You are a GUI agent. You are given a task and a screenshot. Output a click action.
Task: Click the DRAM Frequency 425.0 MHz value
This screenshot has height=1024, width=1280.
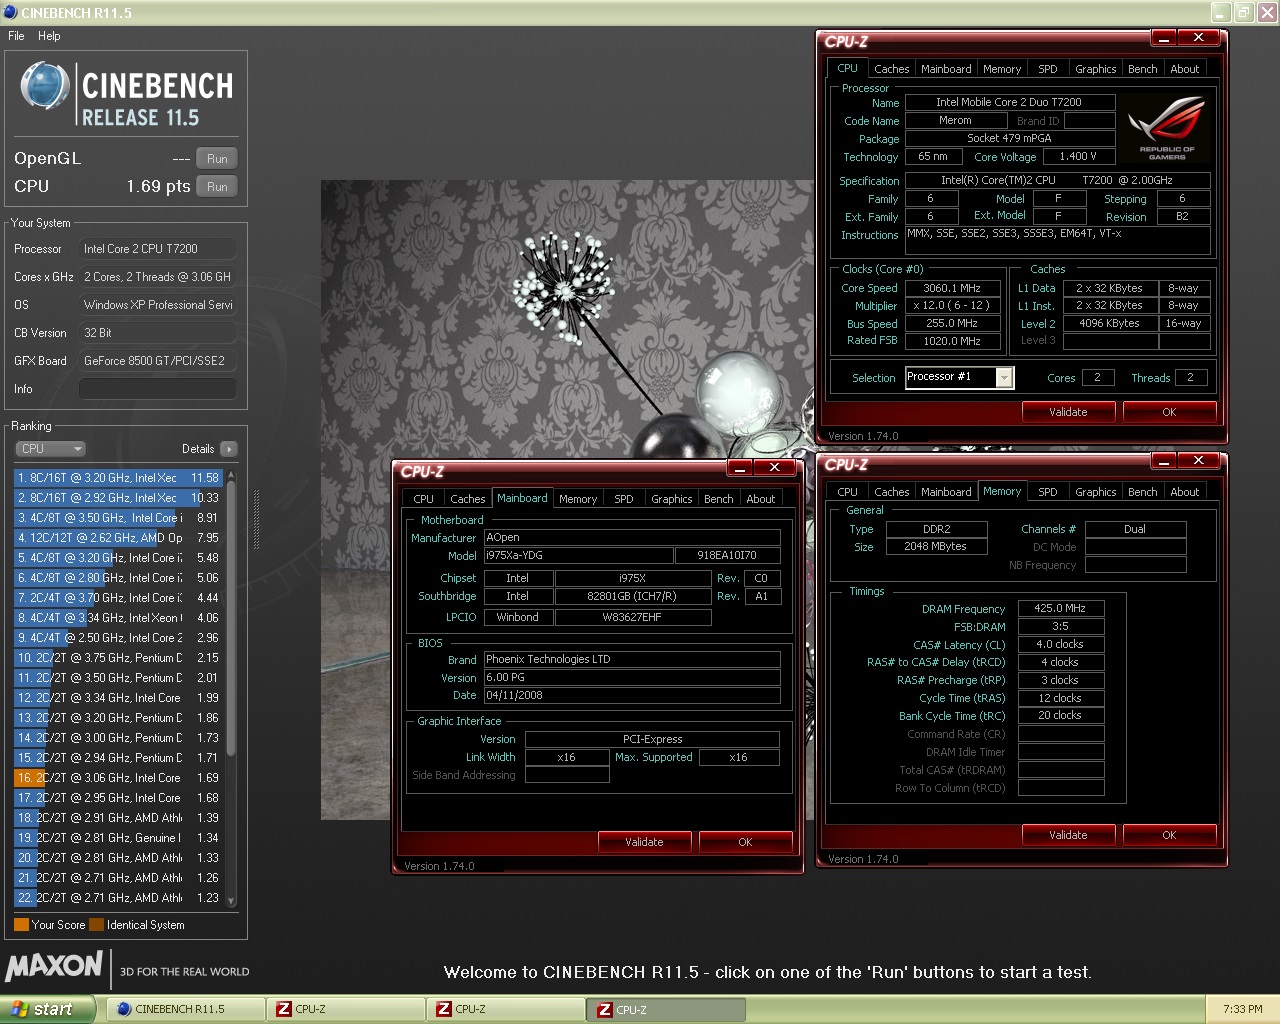point(1060,608)
